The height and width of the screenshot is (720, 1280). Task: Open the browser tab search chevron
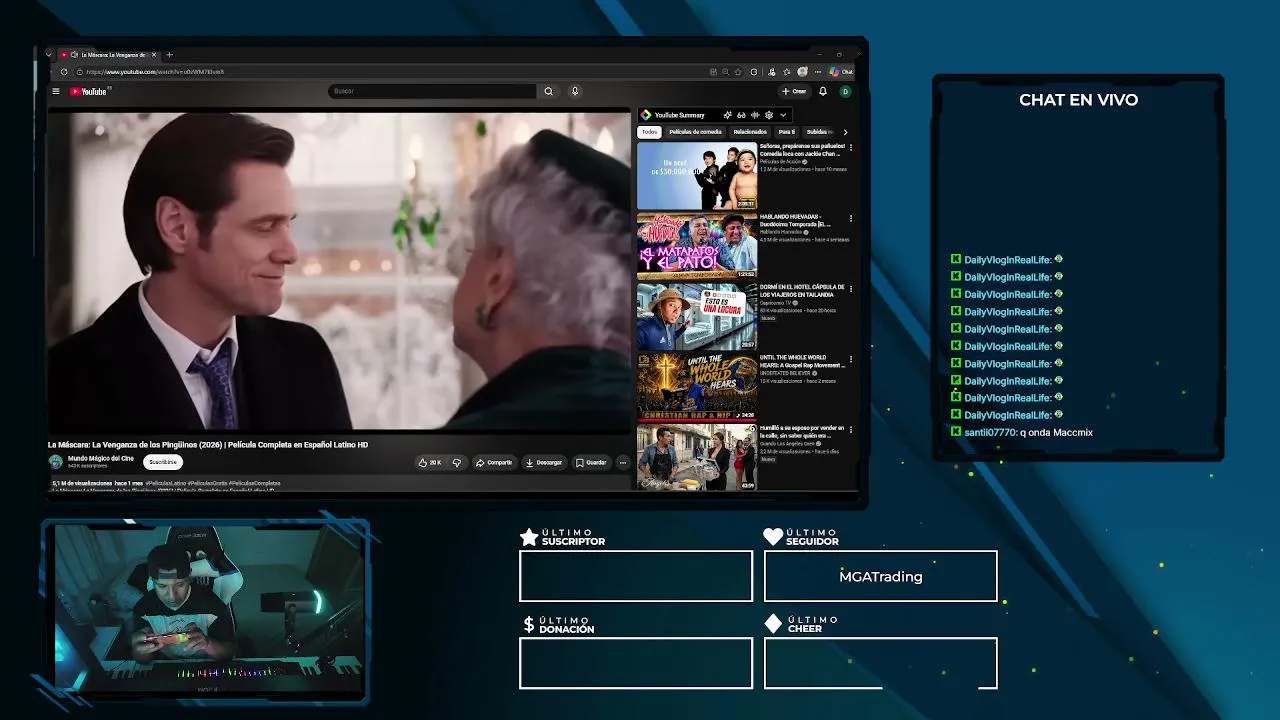click(48, 55)
